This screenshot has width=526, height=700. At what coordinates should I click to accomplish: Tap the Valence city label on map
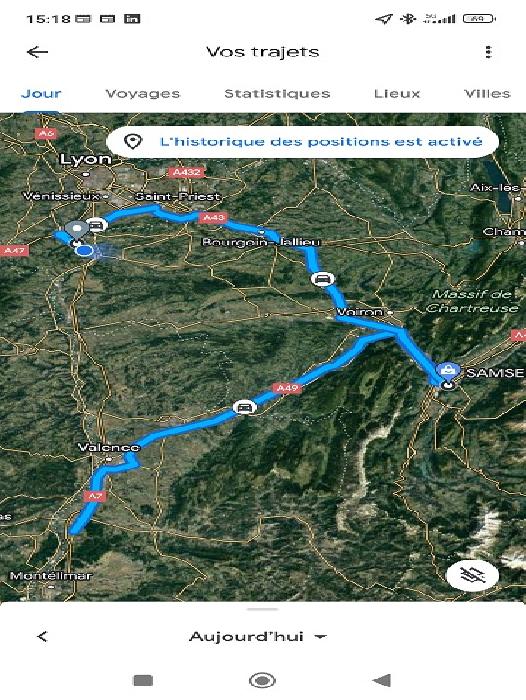(x=109, y=447)
